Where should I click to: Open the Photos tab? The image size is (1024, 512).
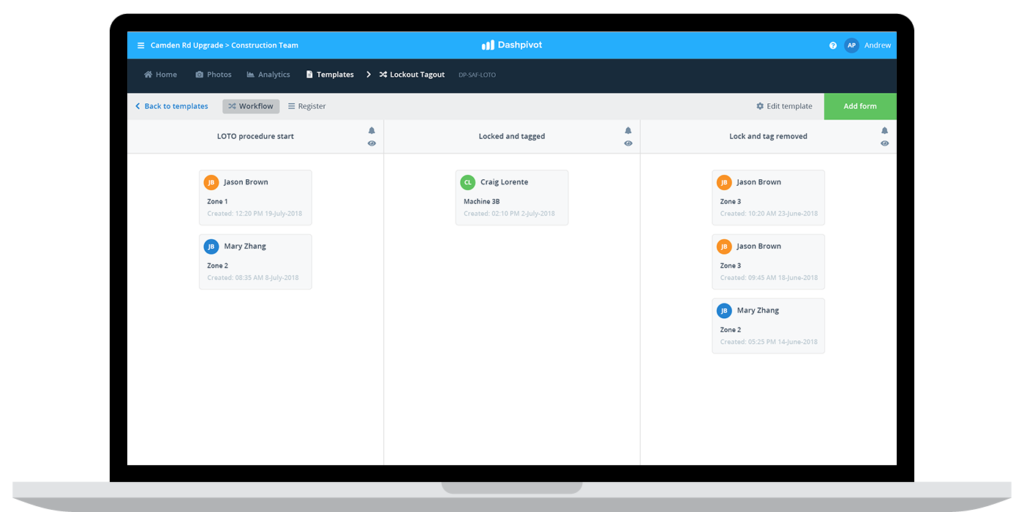(x=213, y=75)
